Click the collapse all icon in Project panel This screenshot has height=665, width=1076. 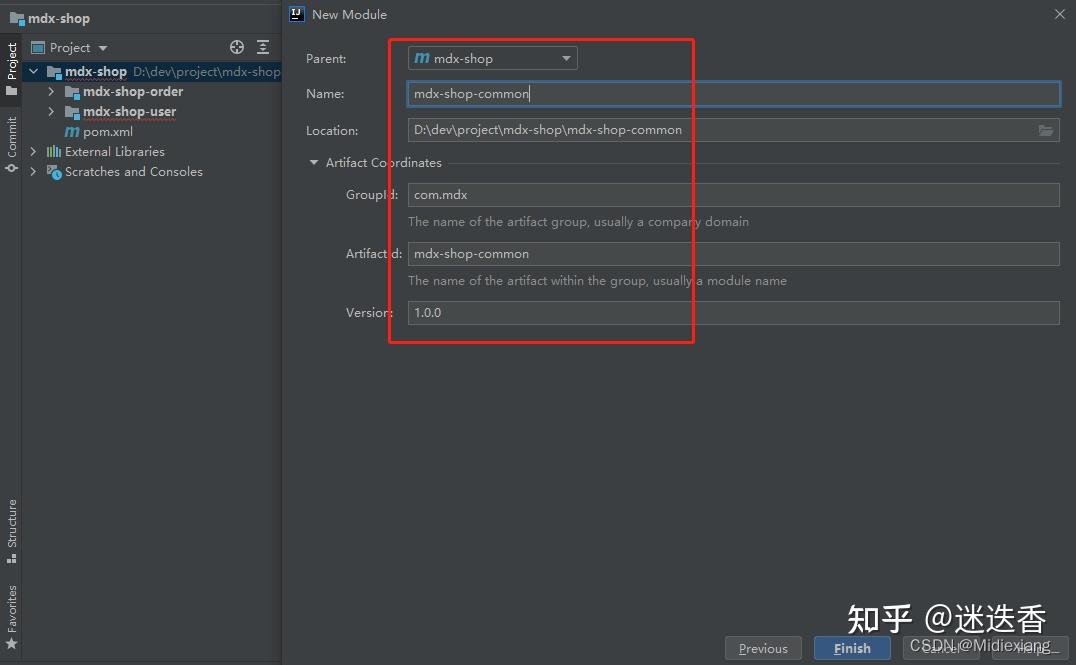tap(263, 47)
